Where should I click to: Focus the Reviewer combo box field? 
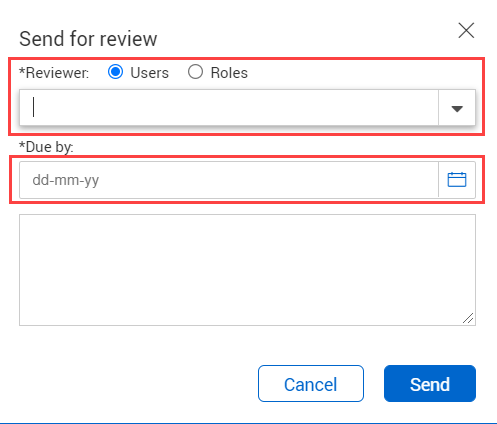pos(229,108)
